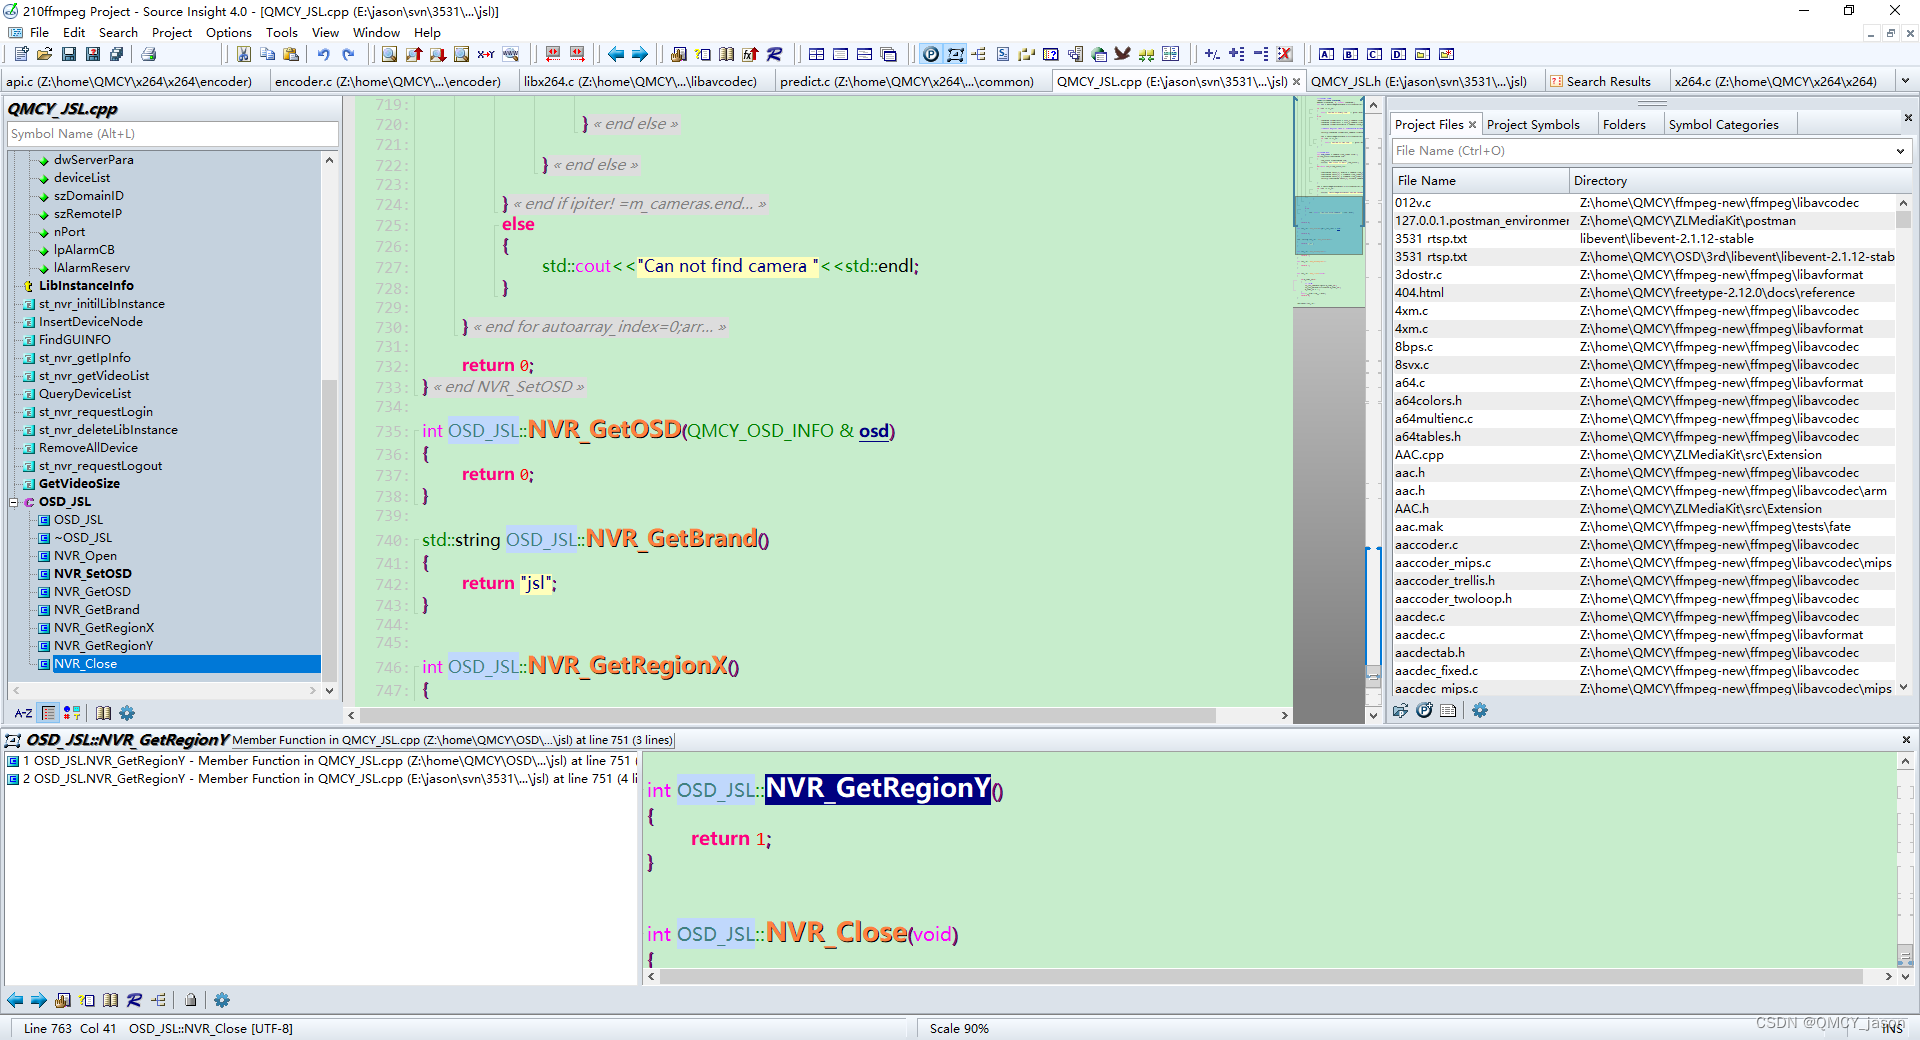
Task: Click the Print icon in the main toolbar
Action: [x=149, y=54]
